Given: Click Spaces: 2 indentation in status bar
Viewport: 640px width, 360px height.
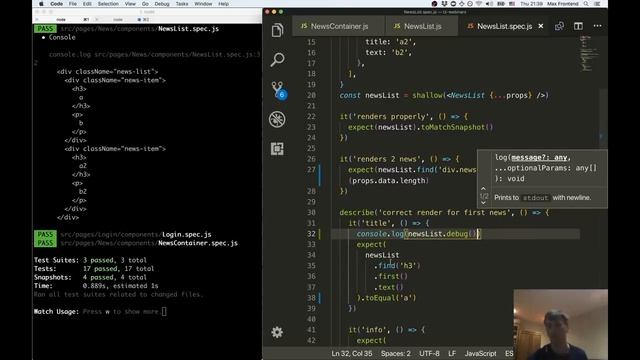Looking at the screenshot, I should [x=396, y=353].
